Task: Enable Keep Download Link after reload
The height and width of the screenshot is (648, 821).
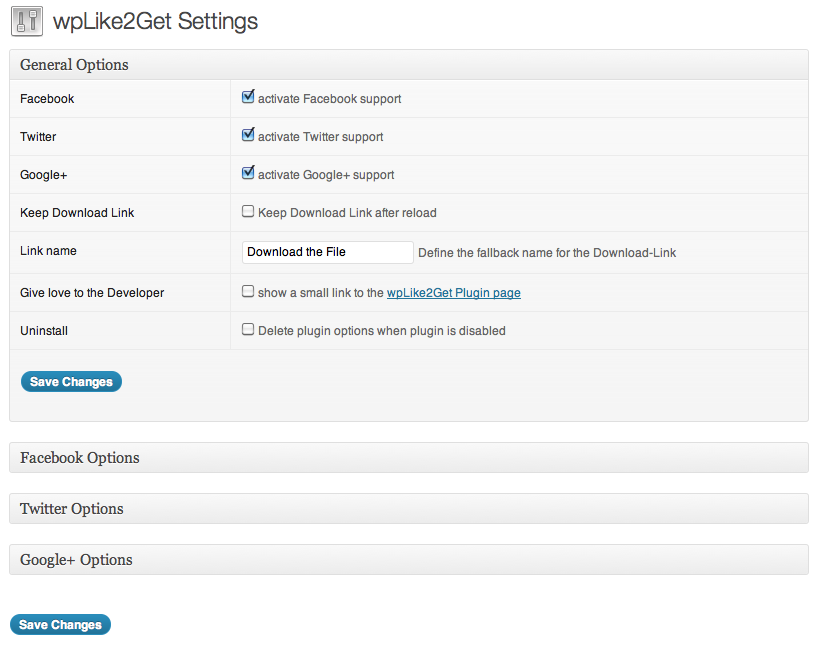Action: [248, 211]
